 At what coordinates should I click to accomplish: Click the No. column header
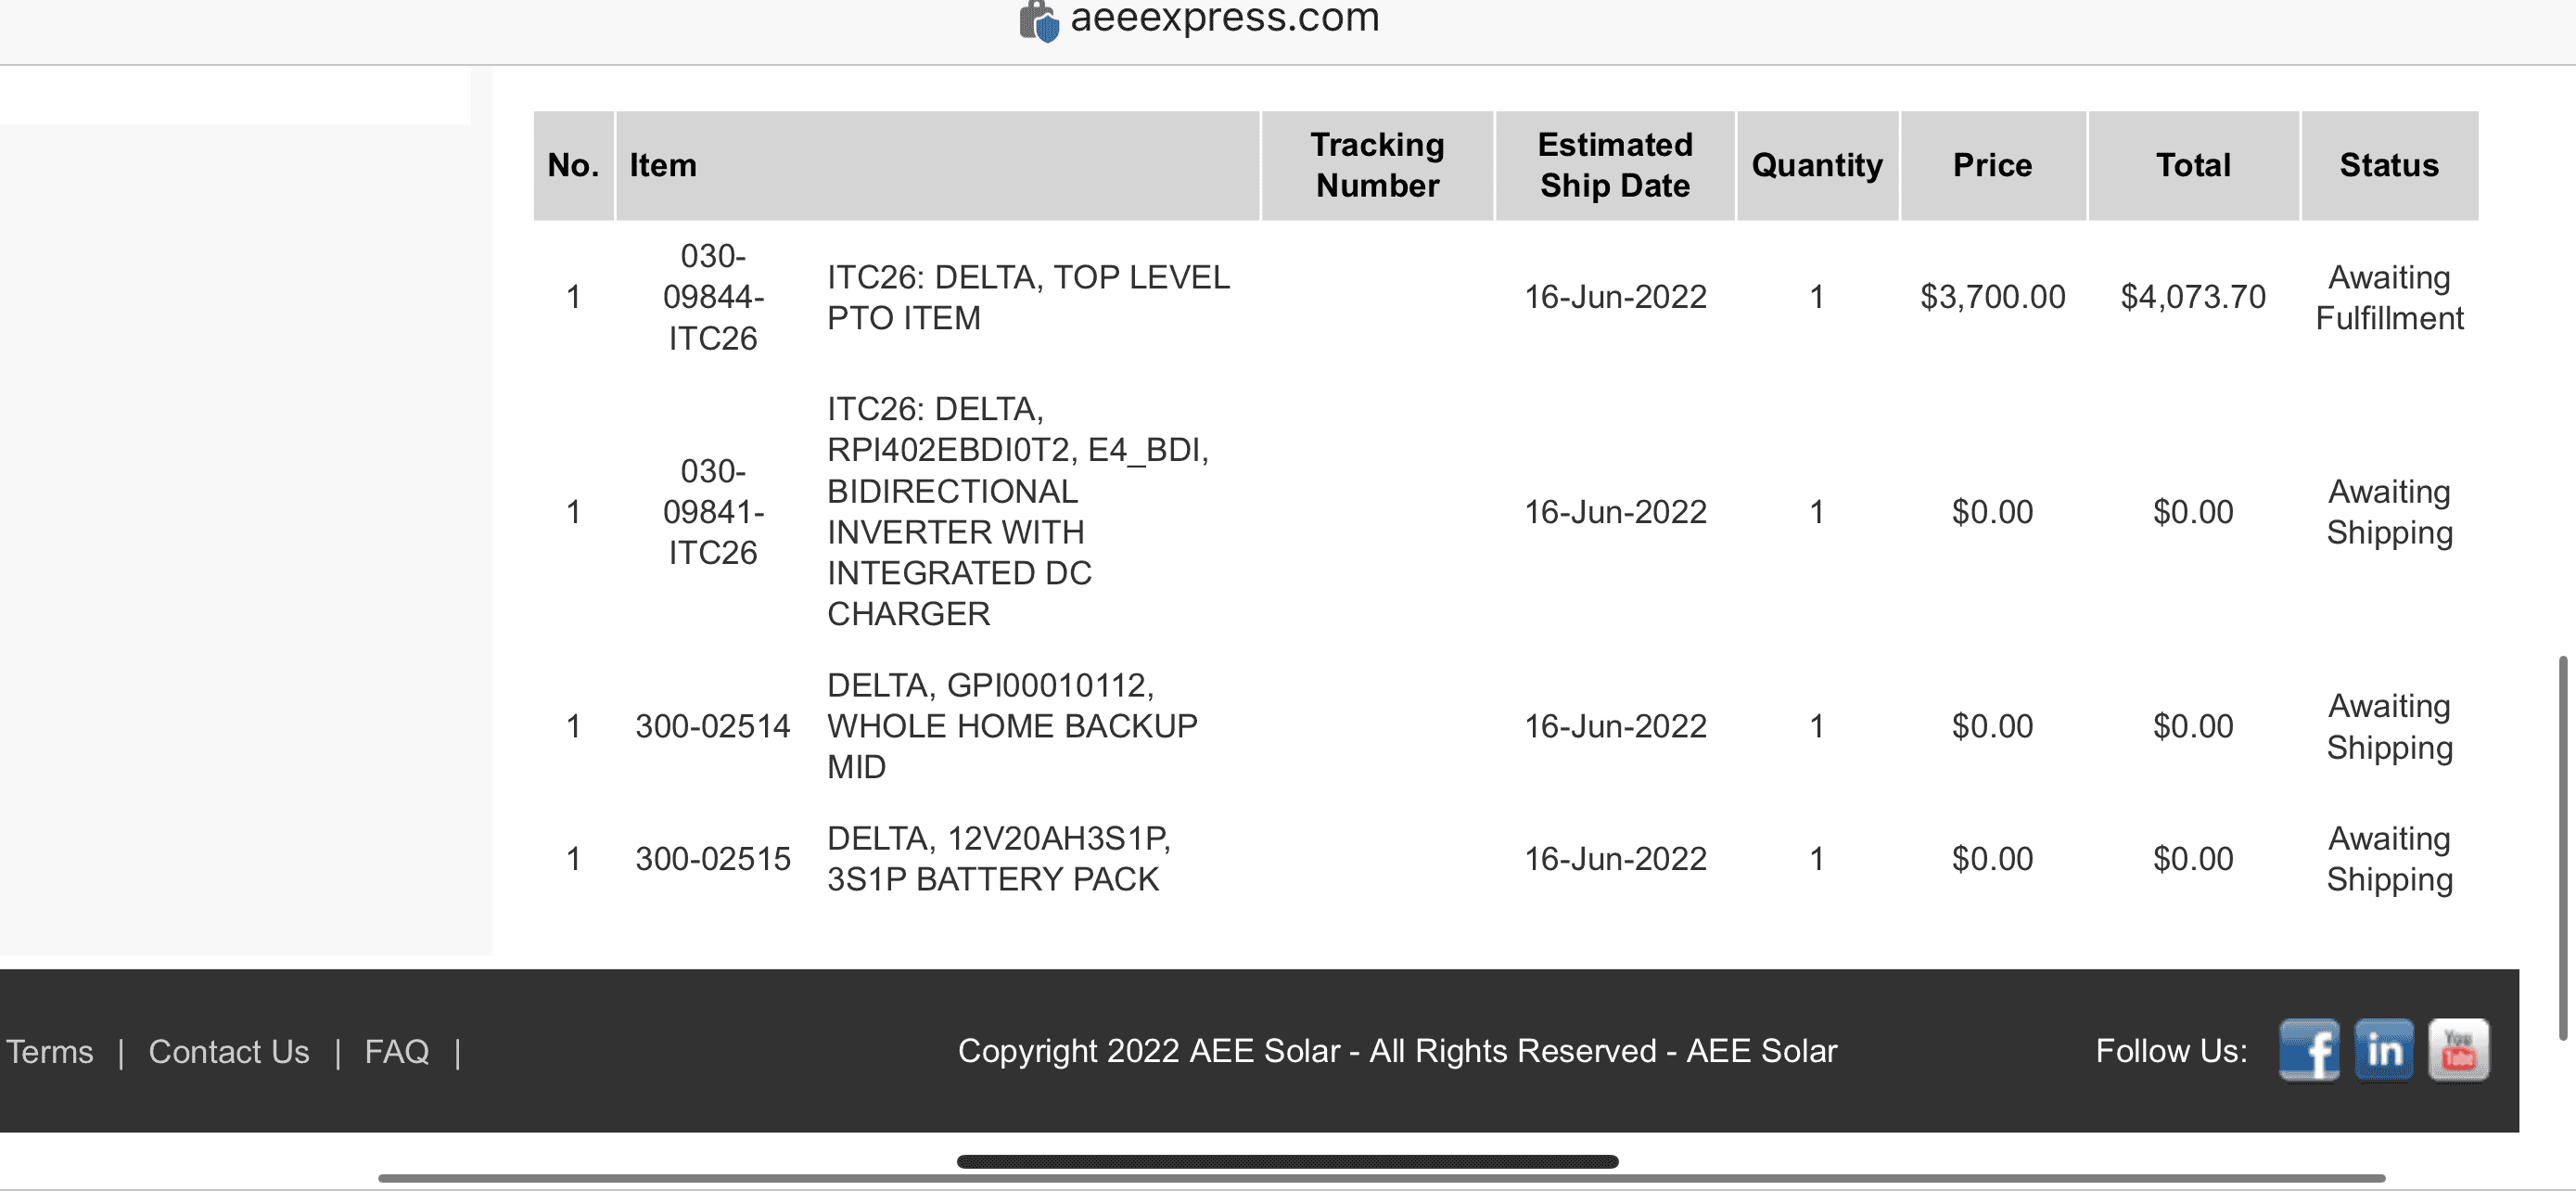coord(573,165)
